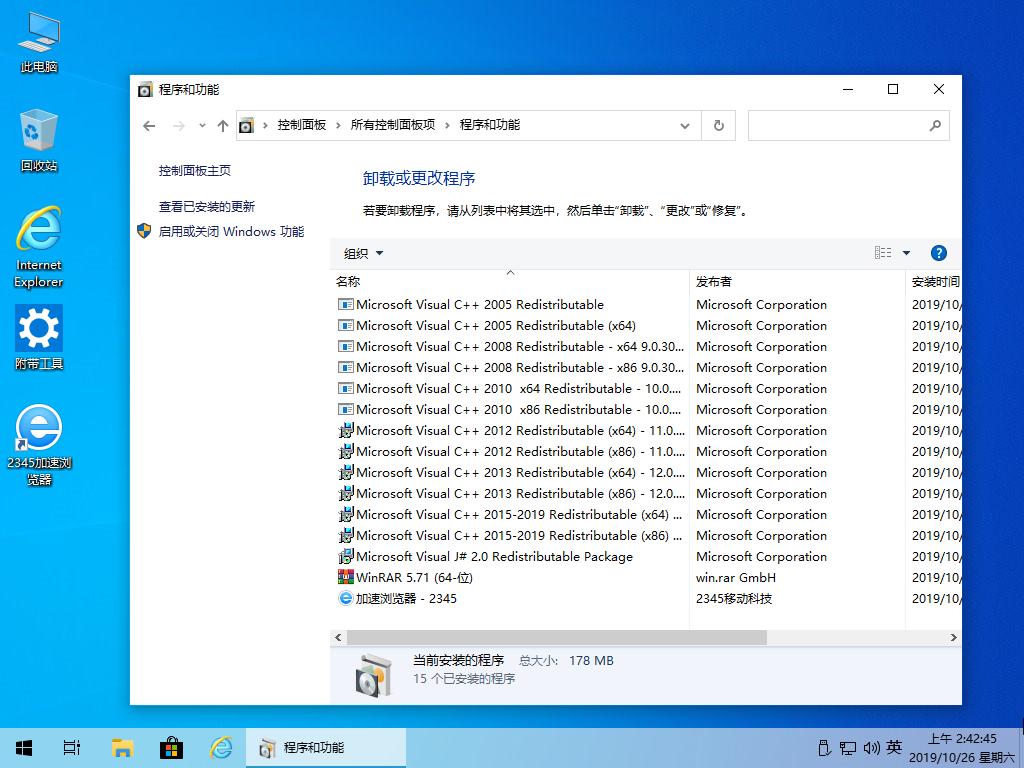The height and width of the screenshot is (768, 1024).
Task: Click the volume speaker tray icon
Action: (x=872, y=748)
